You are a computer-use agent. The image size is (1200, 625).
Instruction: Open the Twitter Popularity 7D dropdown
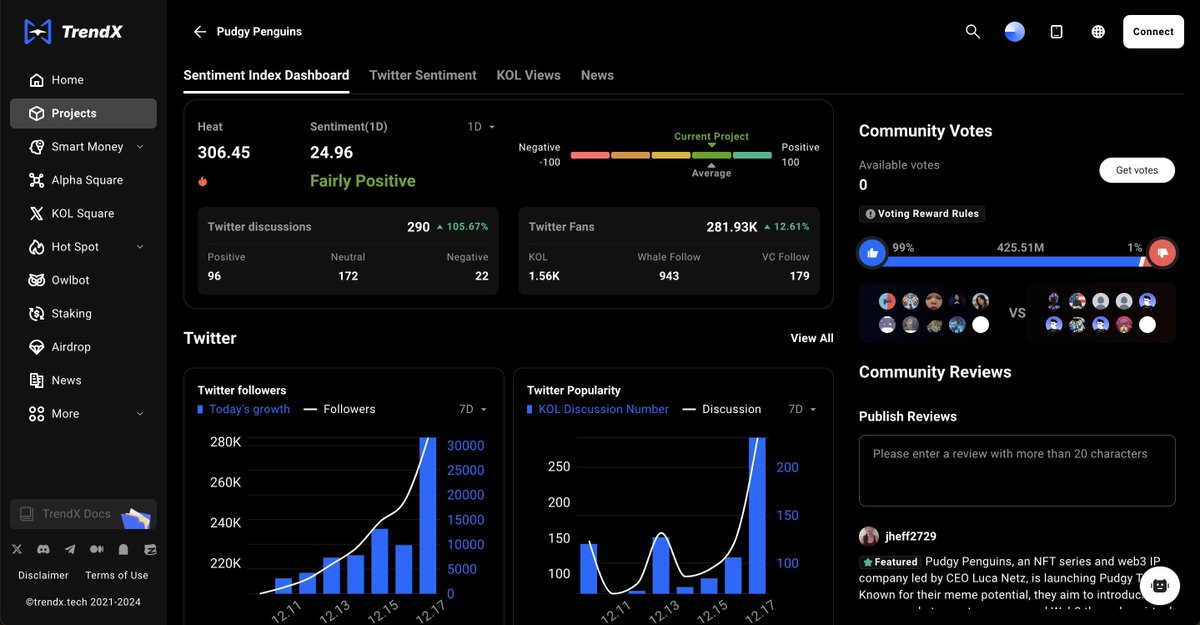pyautogui.click(x=803, y=409)
